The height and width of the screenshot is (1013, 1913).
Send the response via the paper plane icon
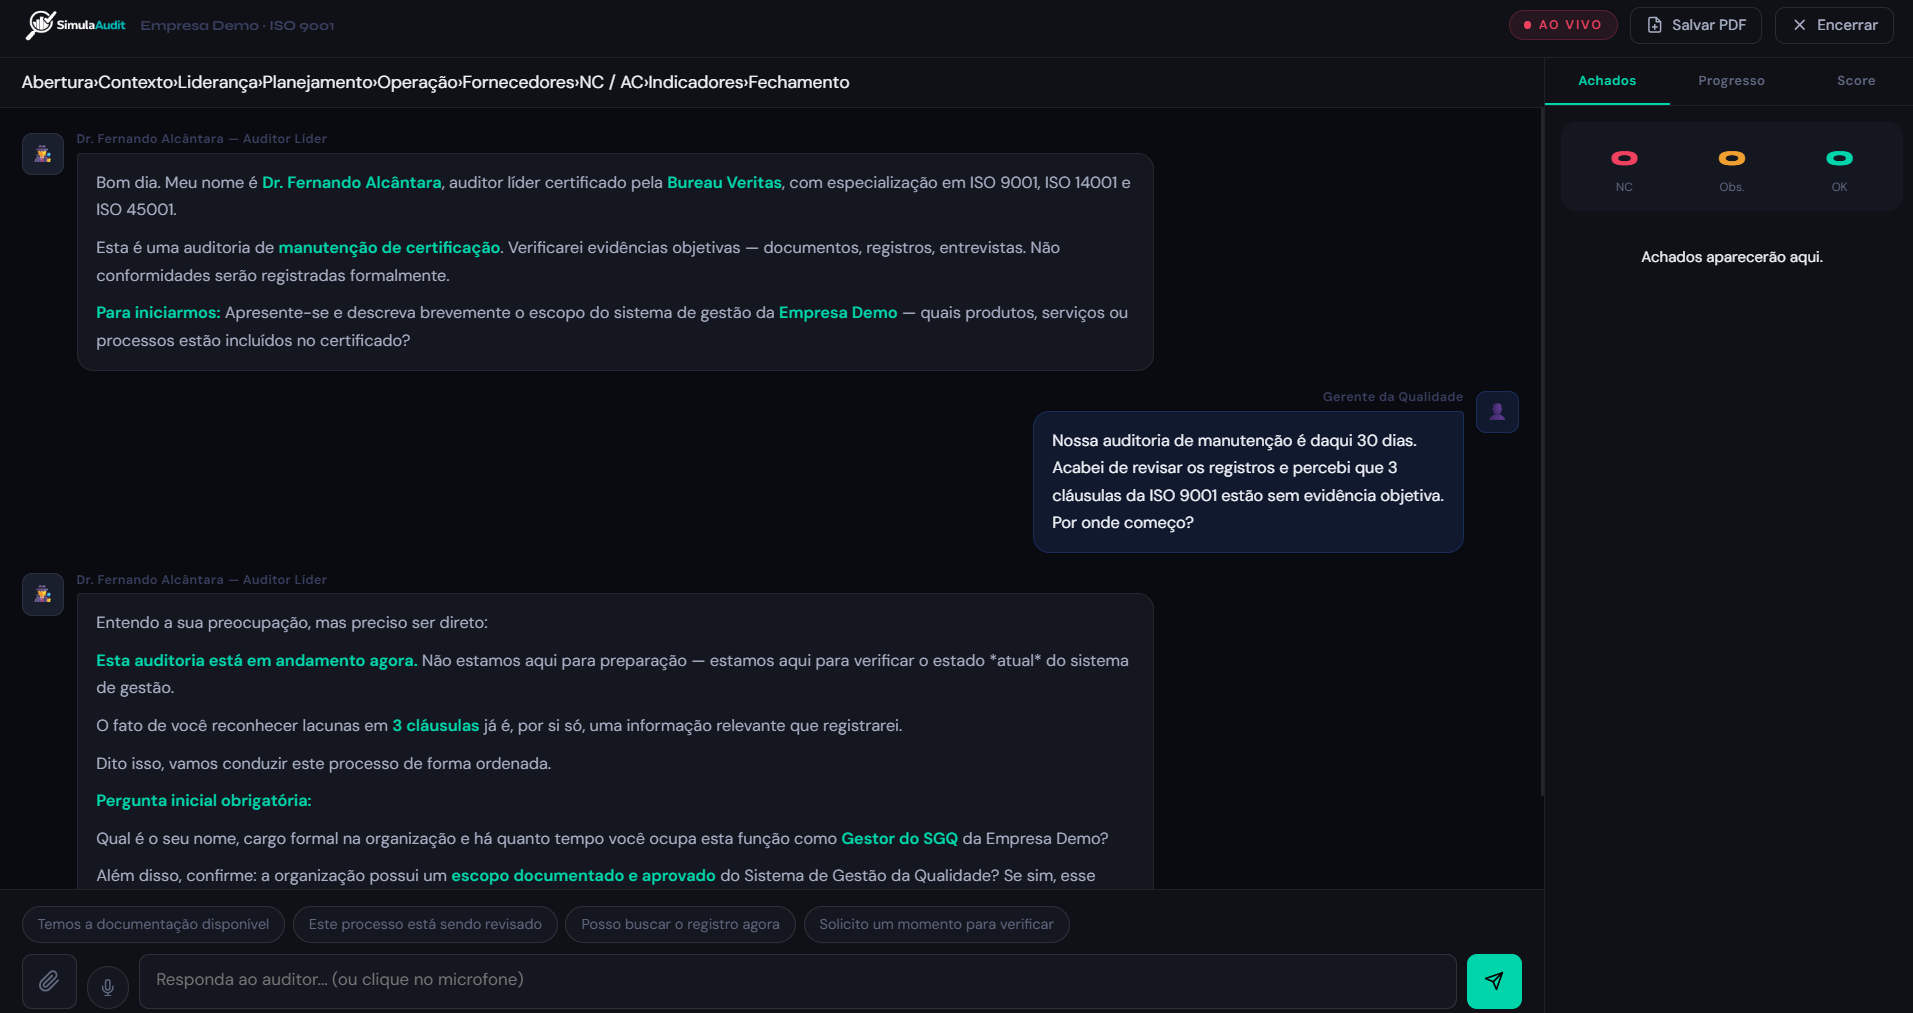point(1493,981)
